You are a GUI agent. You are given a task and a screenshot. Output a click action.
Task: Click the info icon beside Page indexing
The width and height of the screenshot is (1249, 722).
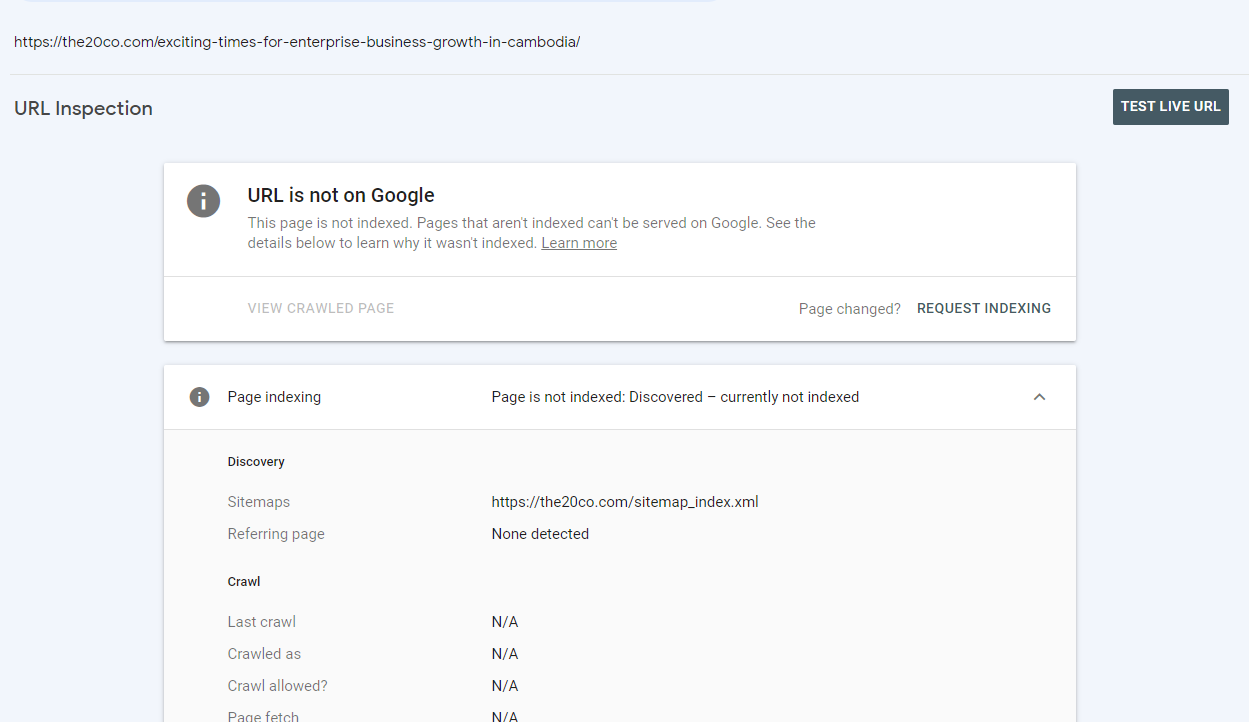pyautogui.click(x=199, y=397)
